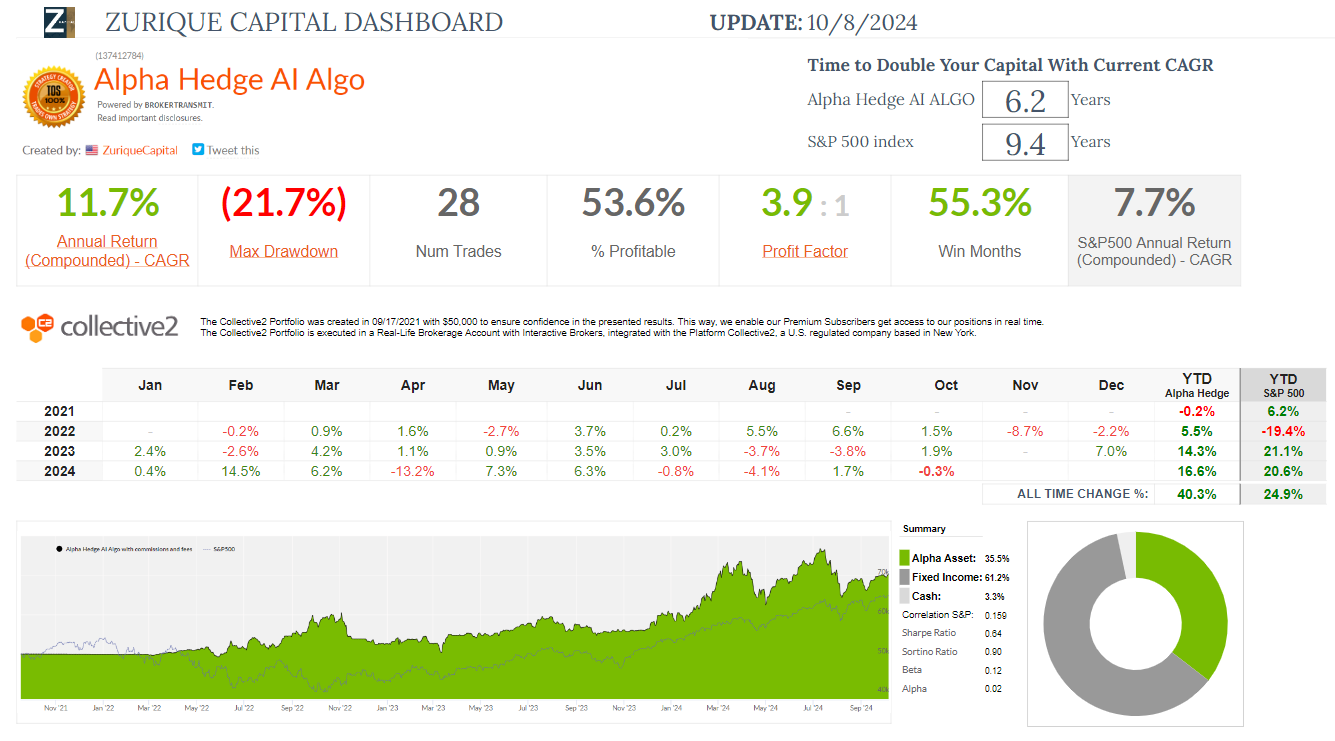The image size is (1335, 741).
Task: Click ZURIQUE CAPITAL DASHBOARD header title
Action: tap(304, 21)
